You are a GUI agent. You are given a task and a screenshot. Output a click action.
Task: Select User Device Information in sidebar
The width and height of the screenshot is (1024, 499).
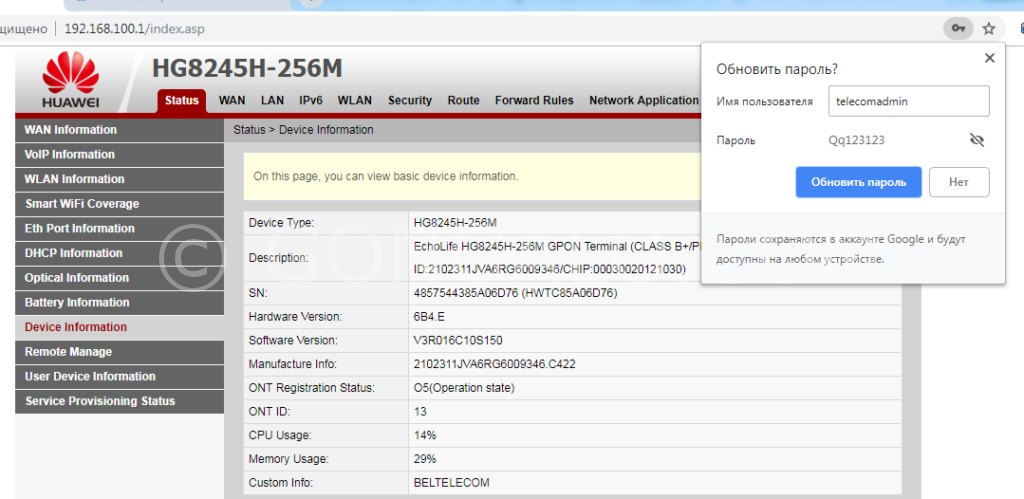pyautogui.click(x=120, y=377)
